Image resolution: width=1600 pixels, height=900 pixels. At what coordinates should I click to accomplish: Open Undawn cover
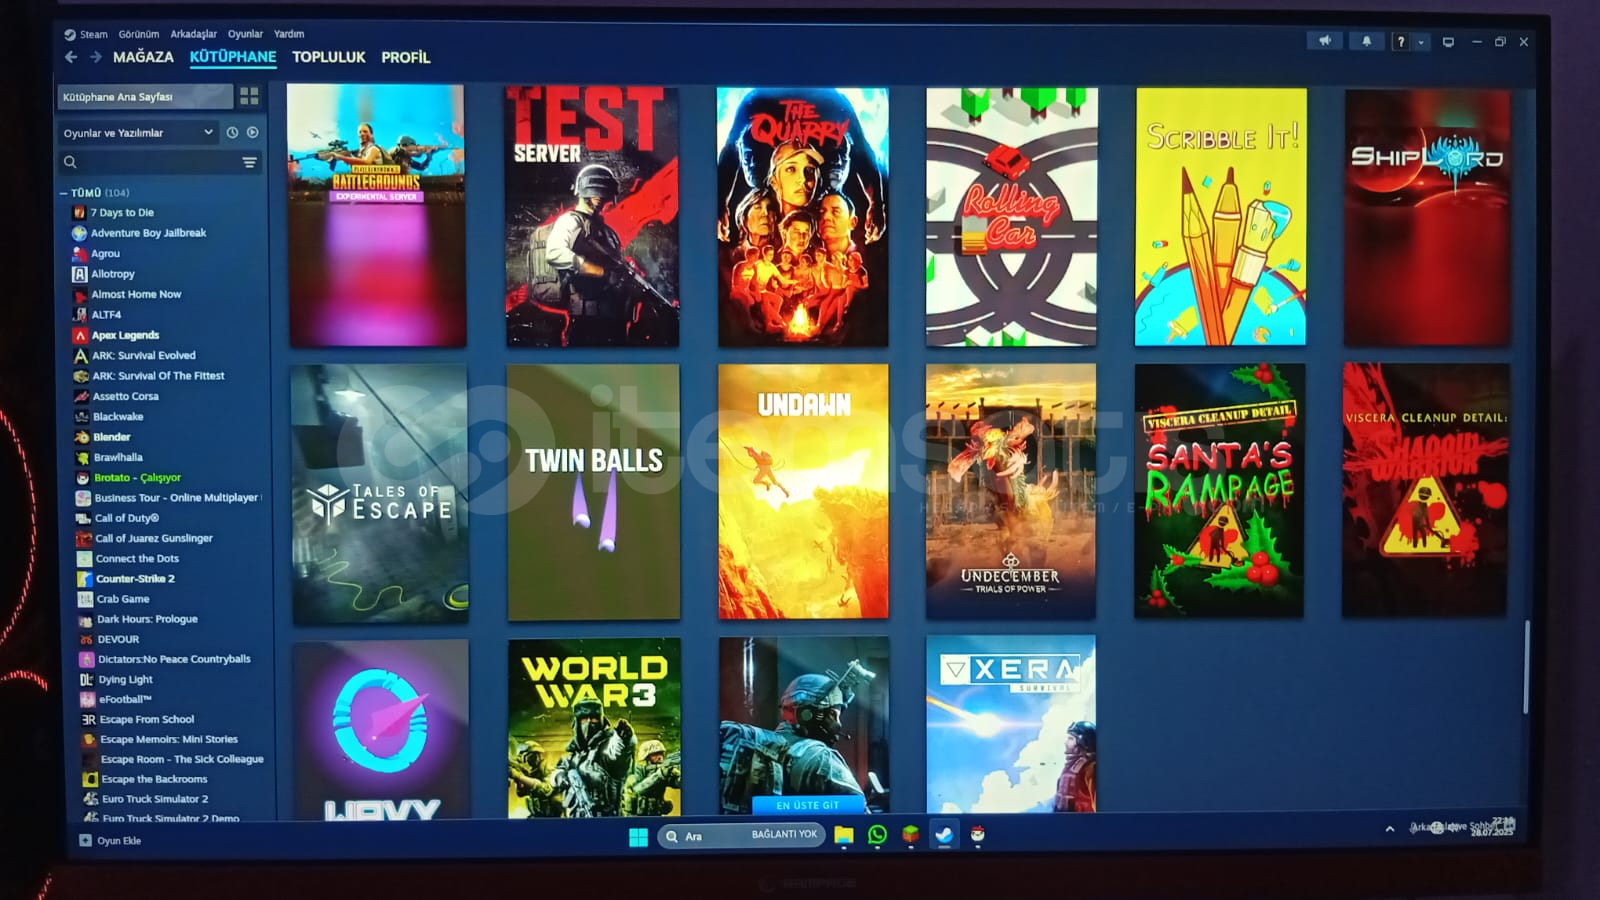pos(803,491)
